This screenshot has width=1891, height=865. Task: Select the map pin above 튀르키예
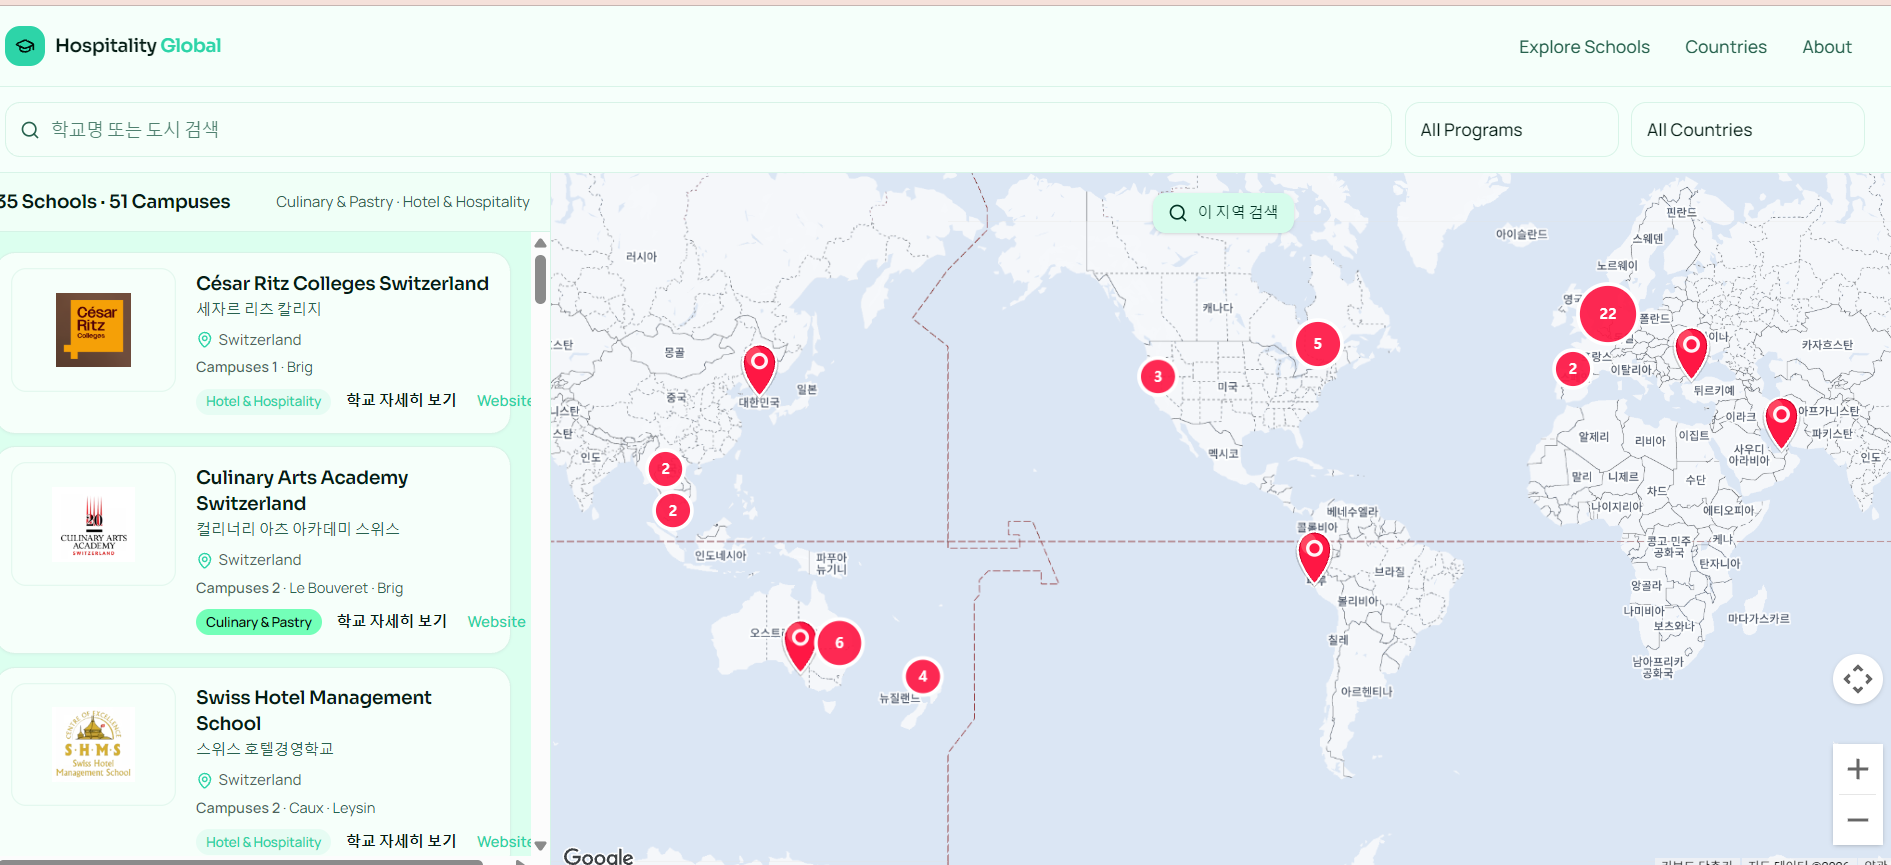pyautogui.click(x=1691, y=352)
